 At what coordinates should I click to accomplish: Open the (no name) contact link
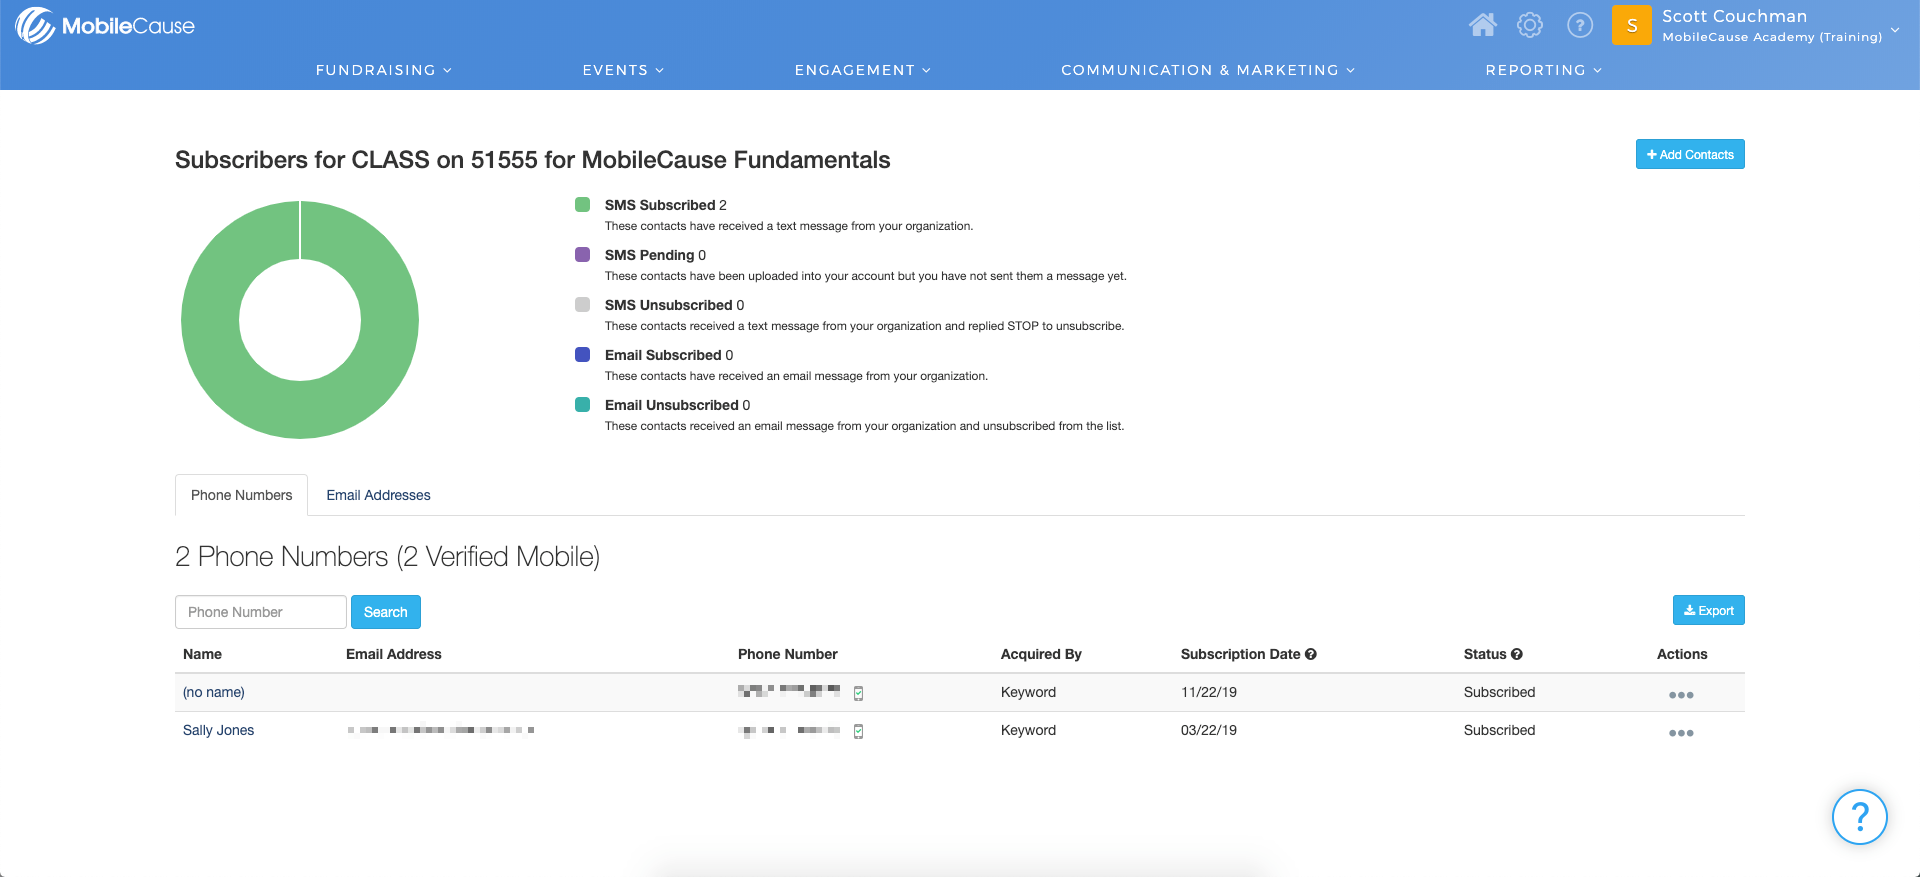[214, 692]
